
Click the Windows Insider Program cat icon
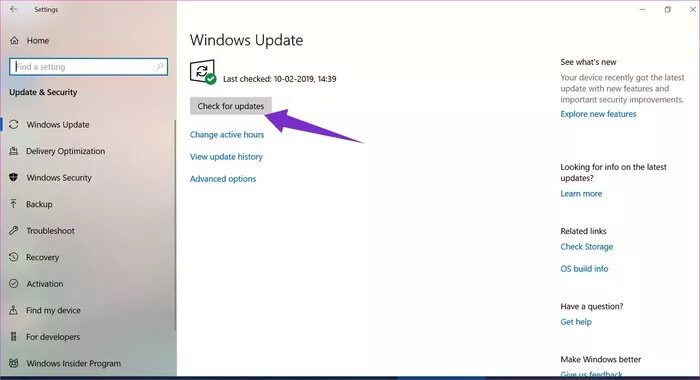[x=14, y=363]
